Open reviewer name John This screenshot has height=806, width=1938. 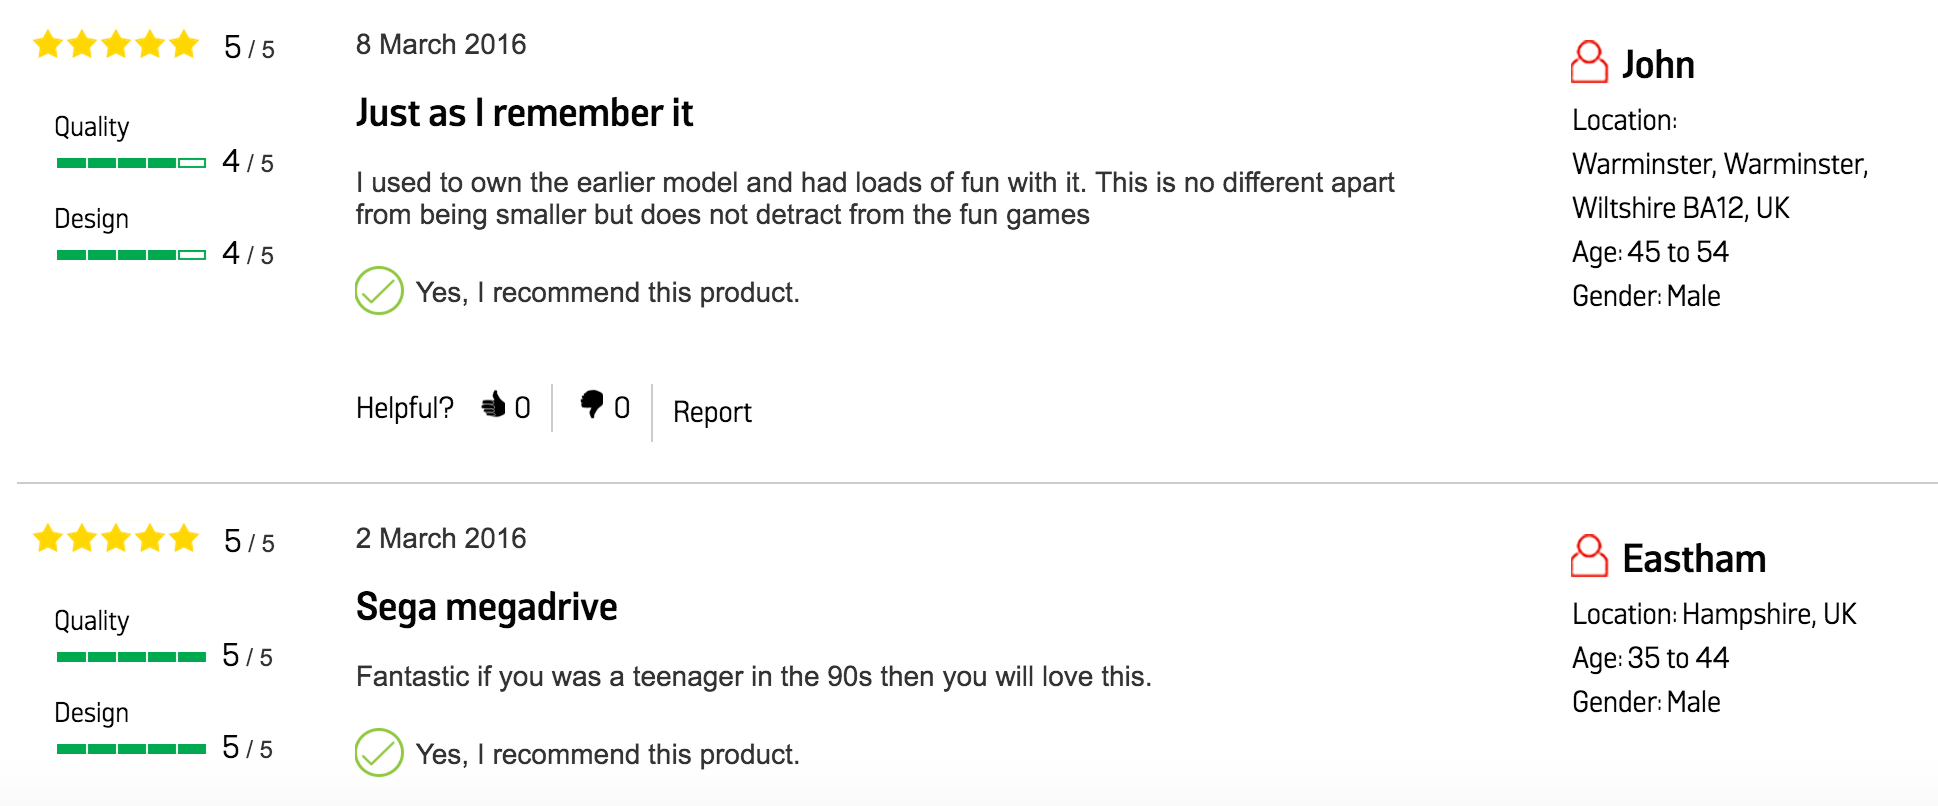pos(1658,65)
